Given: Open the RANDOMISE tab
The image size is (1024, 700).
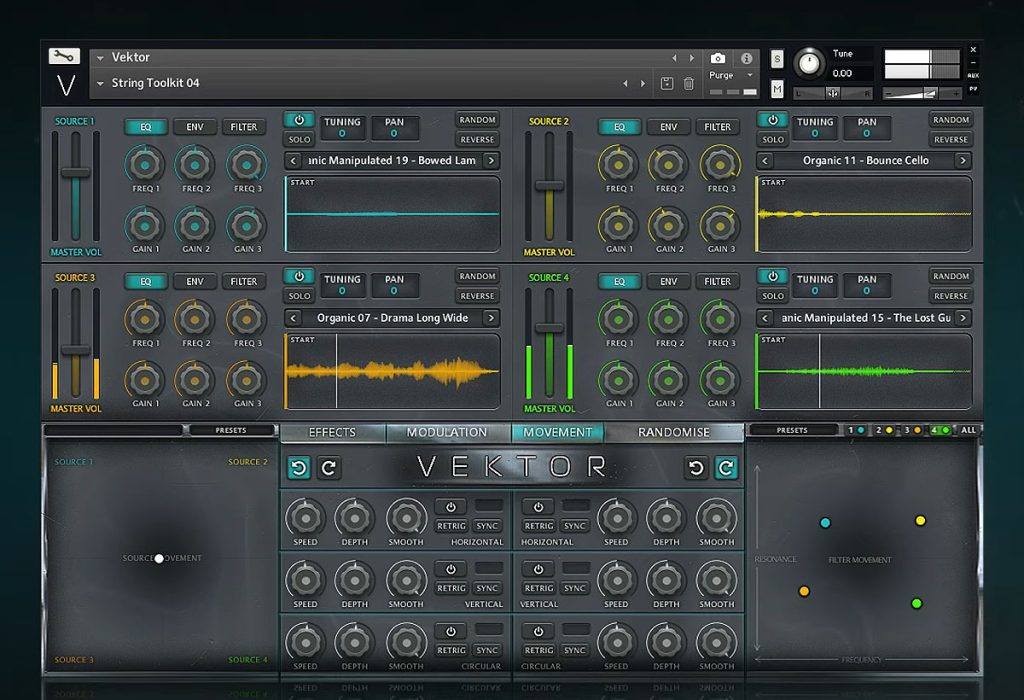Looking at the screenshot, I should [x=674, y=432].
